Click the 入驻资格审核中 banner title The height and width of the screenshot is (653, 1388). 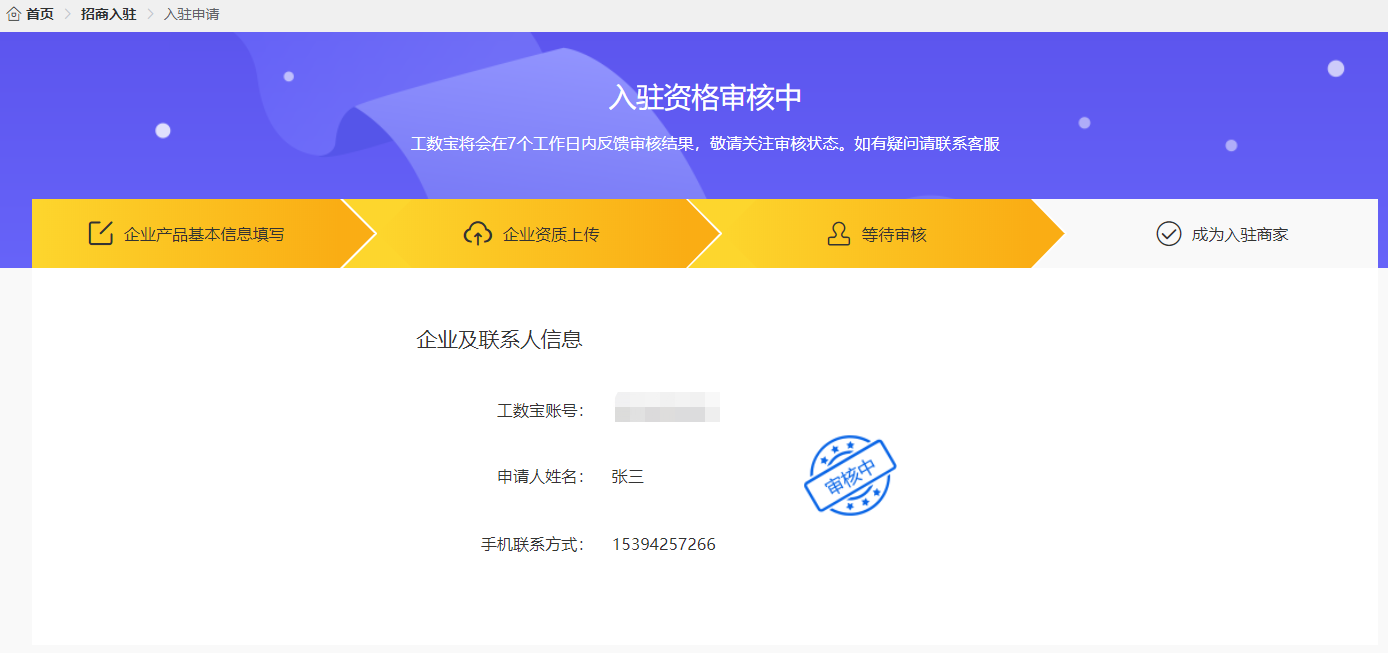tap(705, 98)
